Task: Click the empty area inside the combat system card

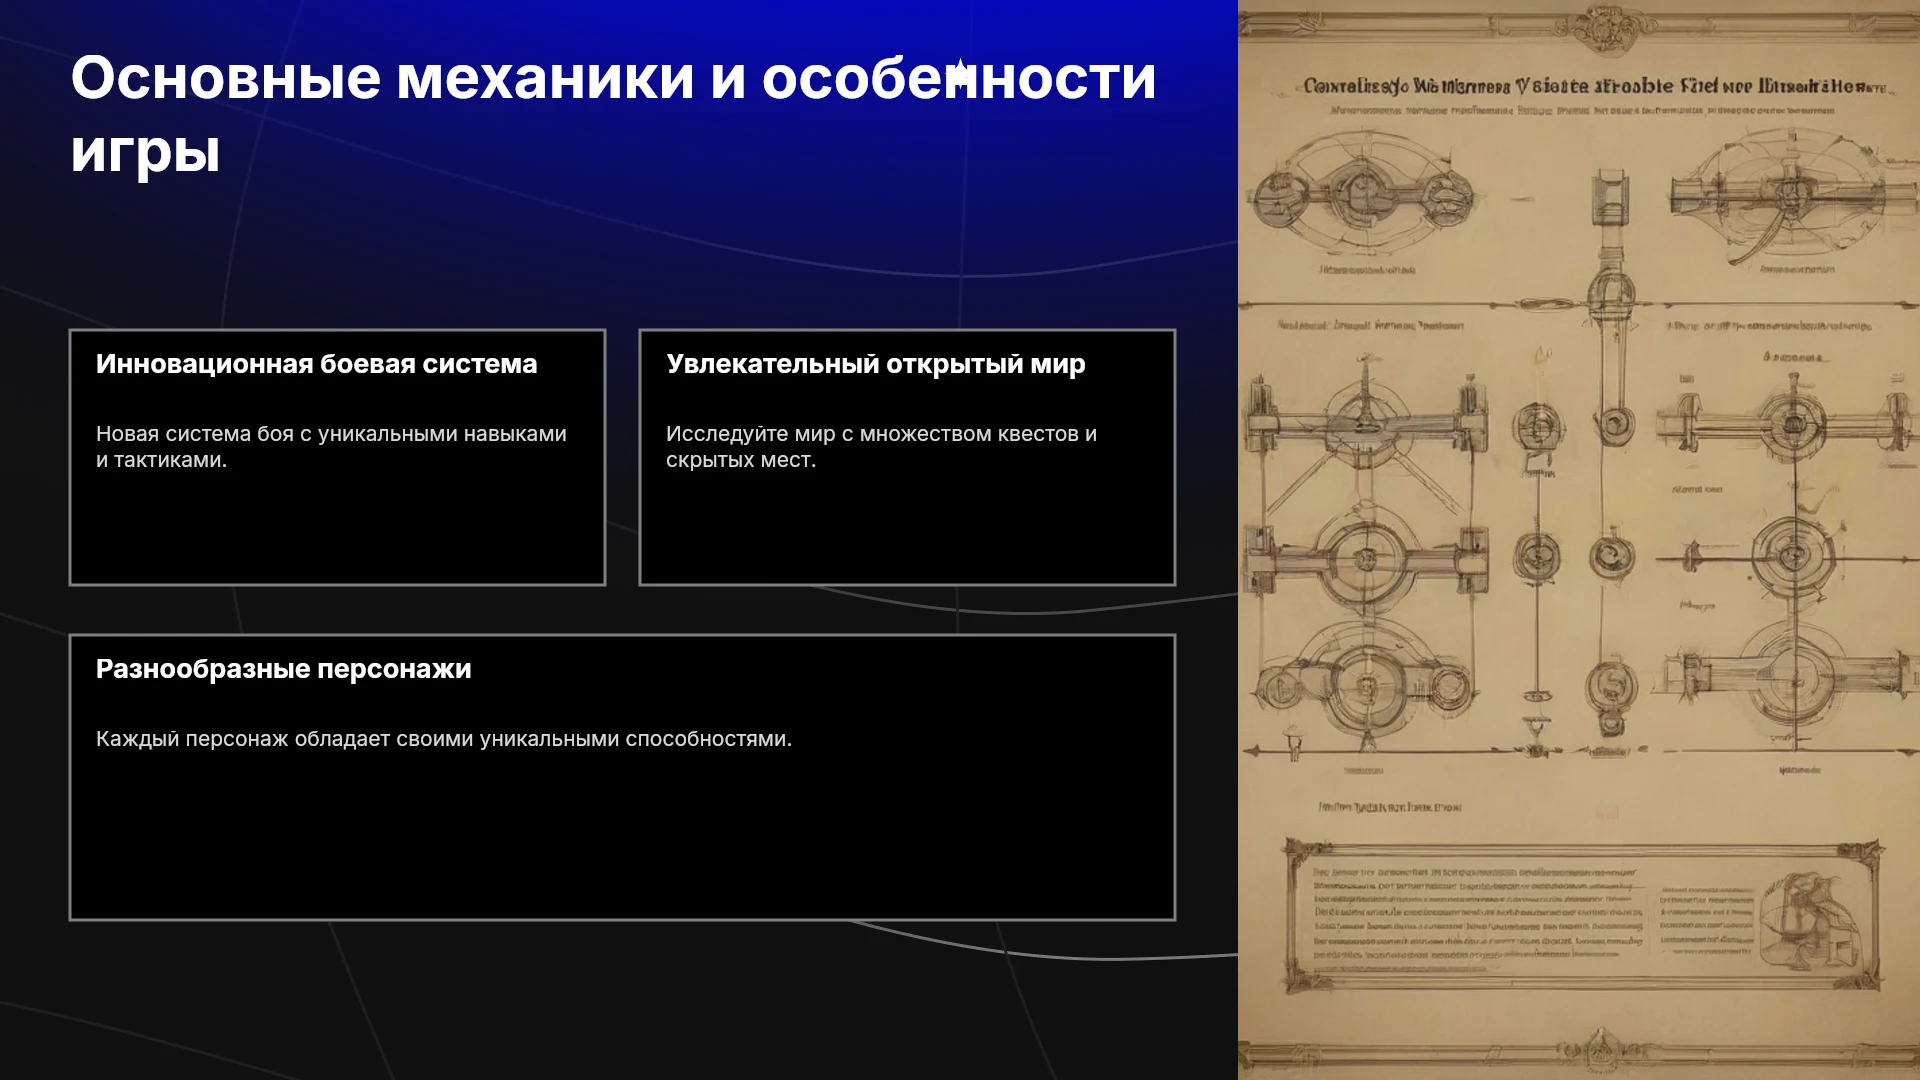Action: point(337,525)
